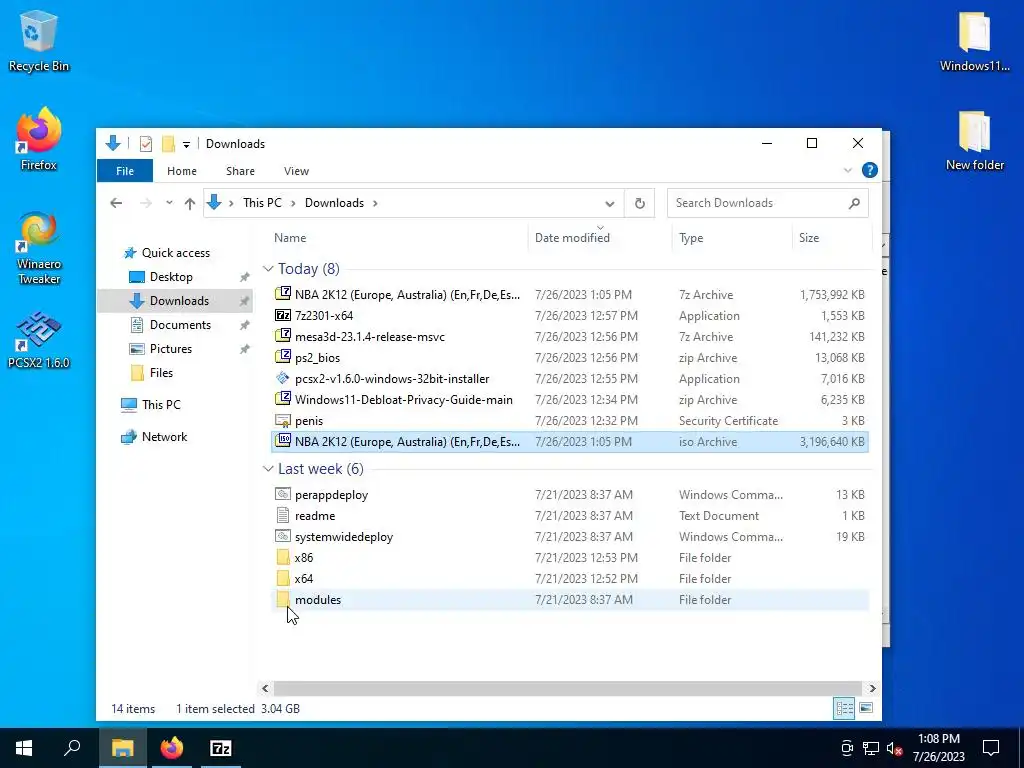Sort by the Date modified column header
1024x768 pixels.
600,238
